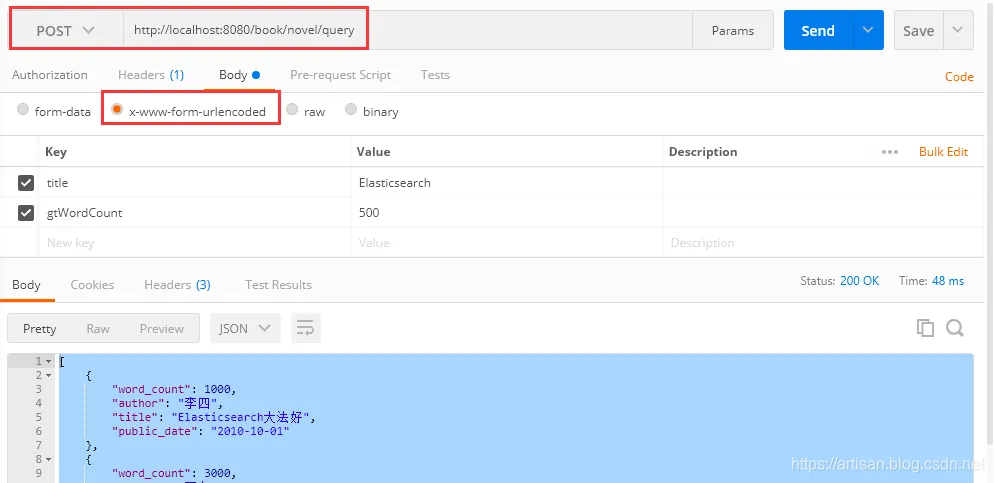
Task: Open the response Cookies tab
Action: click(92, 285)
